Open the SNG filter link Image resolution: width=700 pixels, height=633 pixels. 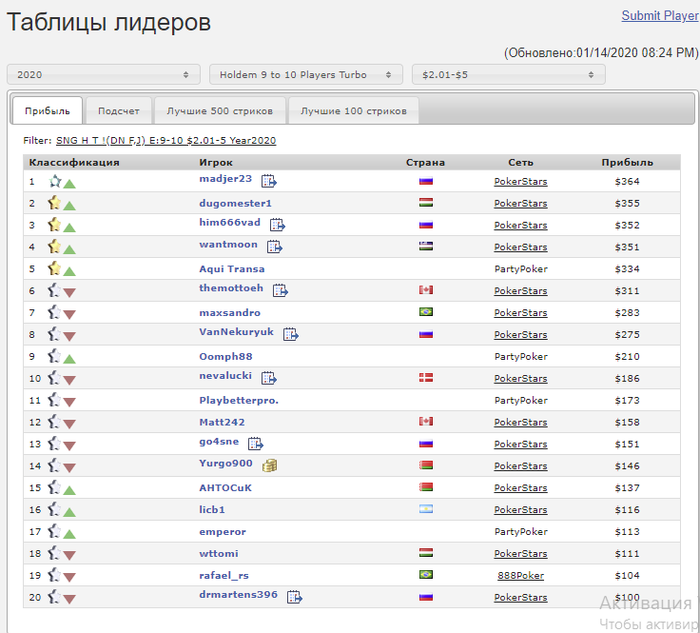tap(166, 141)
